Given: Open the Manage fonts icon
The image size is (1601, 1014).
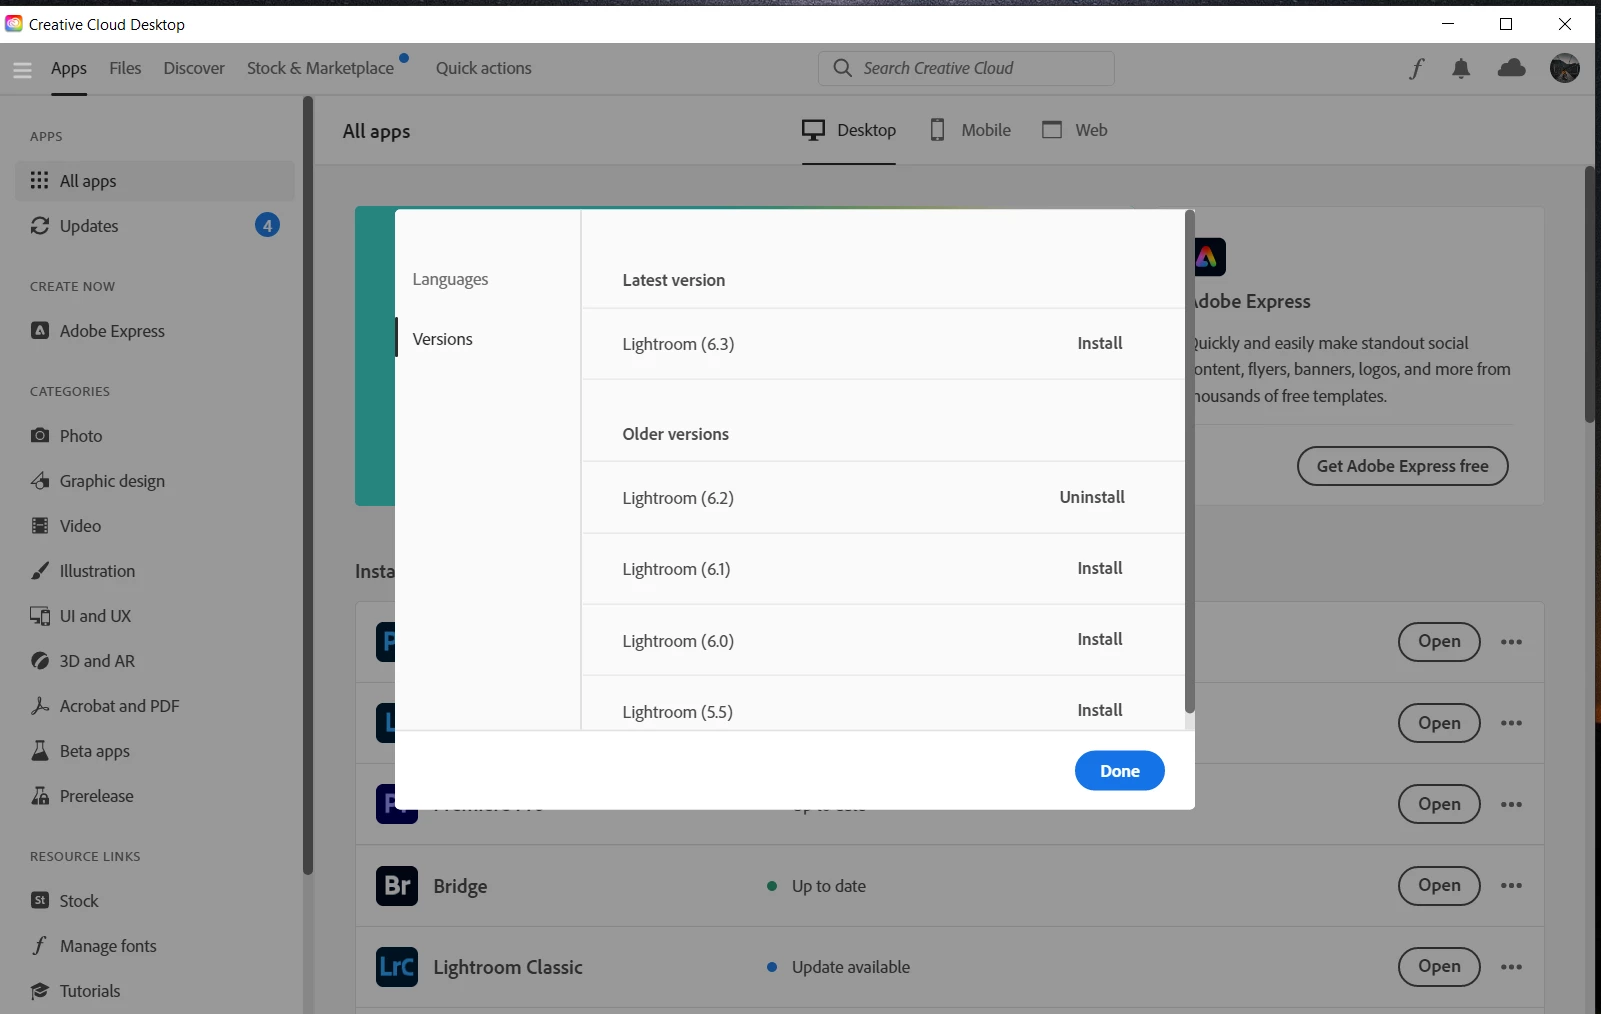Looking at the screenshot, I should click(39, 945).
